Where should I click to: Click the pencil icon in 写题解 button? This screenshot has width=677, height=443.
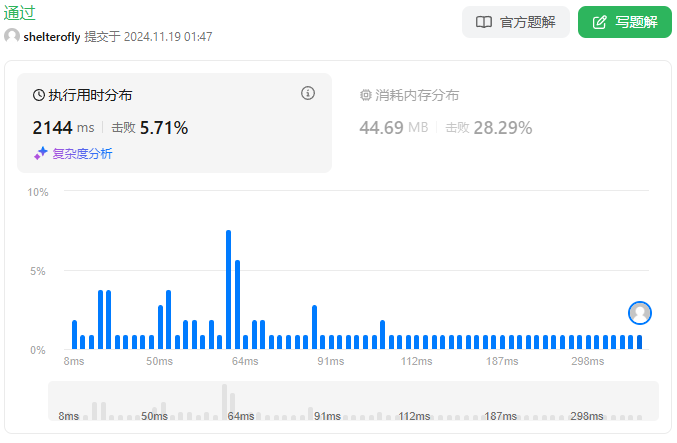pos(600,22)
